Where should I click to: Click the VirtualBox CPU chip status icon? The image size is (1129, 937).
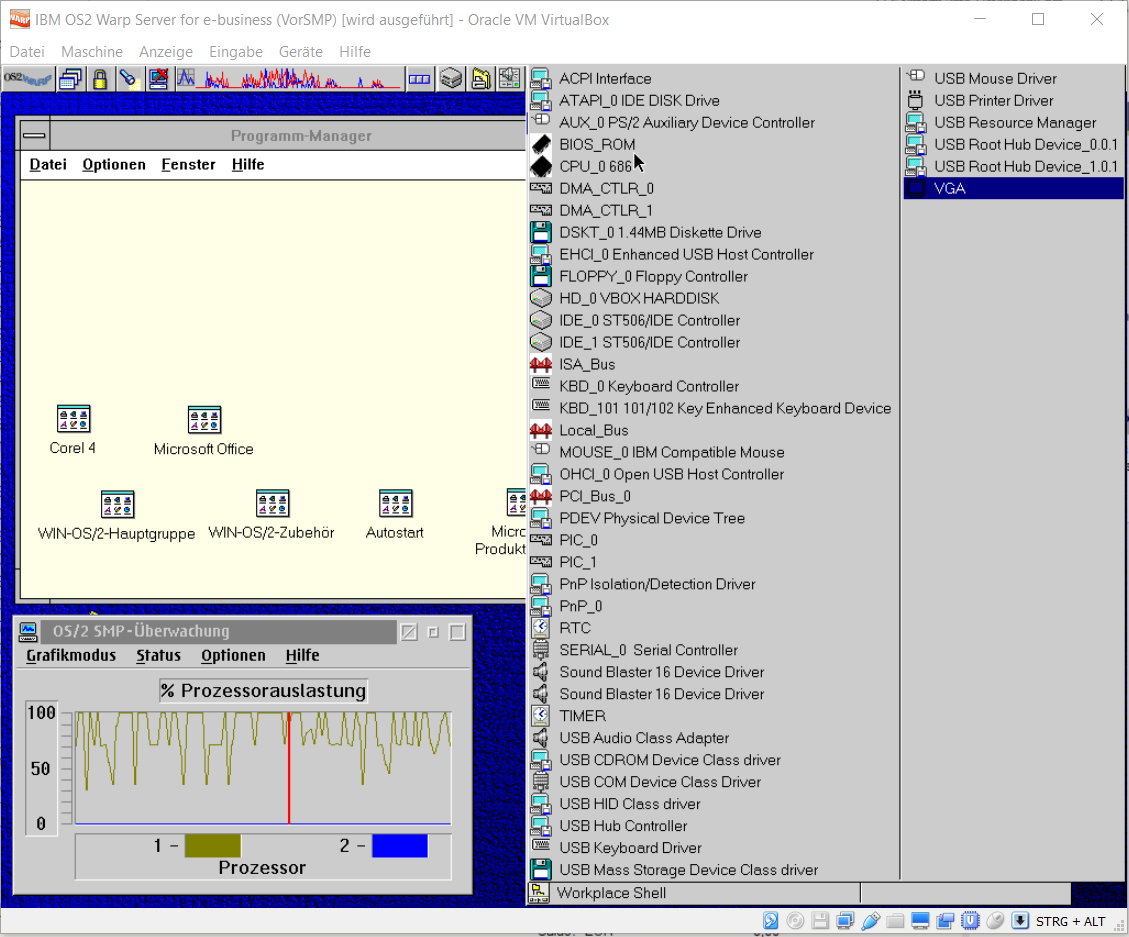[x=971, y=921]
